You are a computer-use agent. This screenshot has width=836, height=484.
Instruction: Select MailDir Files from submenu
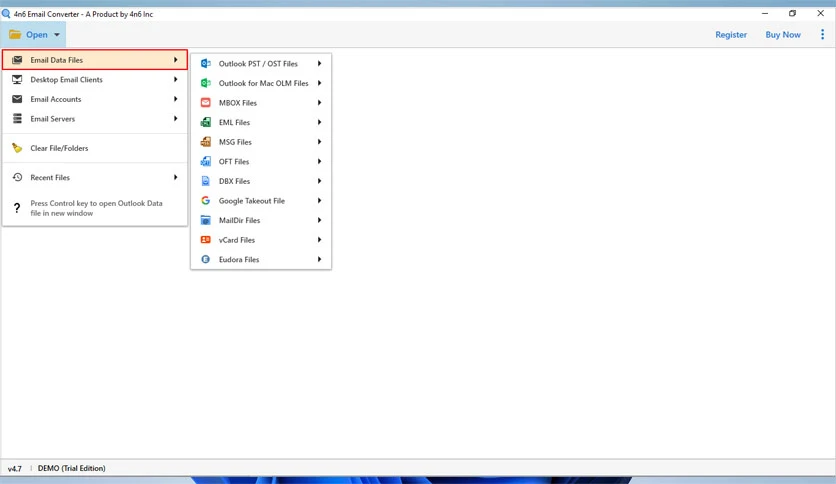click(261, 220)
